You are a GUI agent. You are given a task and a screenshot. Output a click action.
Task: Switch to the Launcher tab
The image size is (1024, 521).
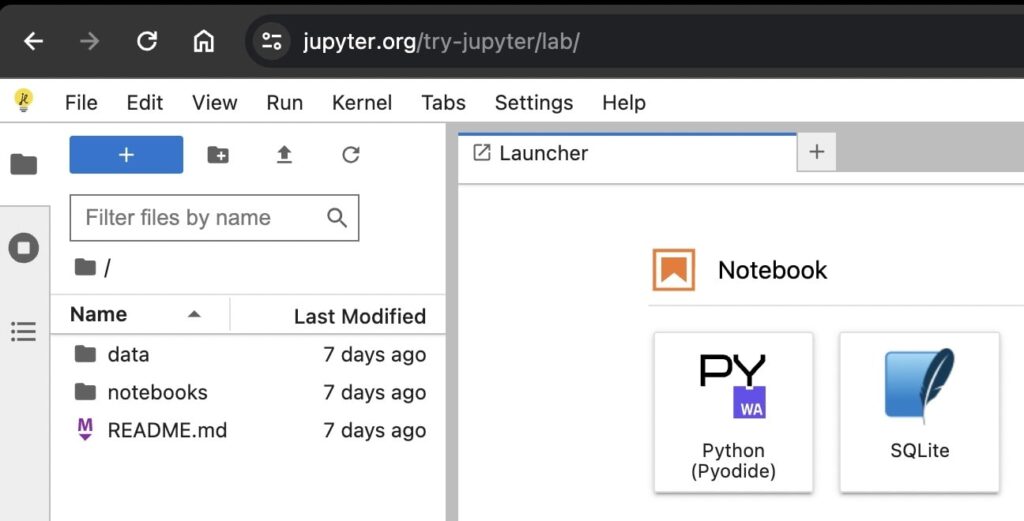click(627, 153)
